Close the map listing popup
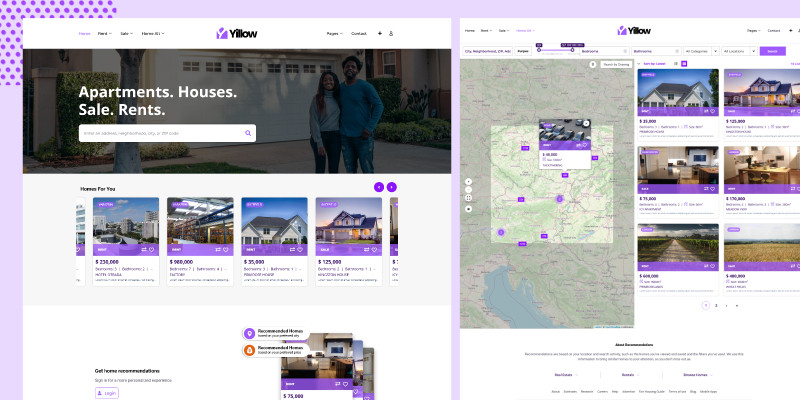Image resolution: width=800 pixels, height=400 pixels. pos(586,124)
